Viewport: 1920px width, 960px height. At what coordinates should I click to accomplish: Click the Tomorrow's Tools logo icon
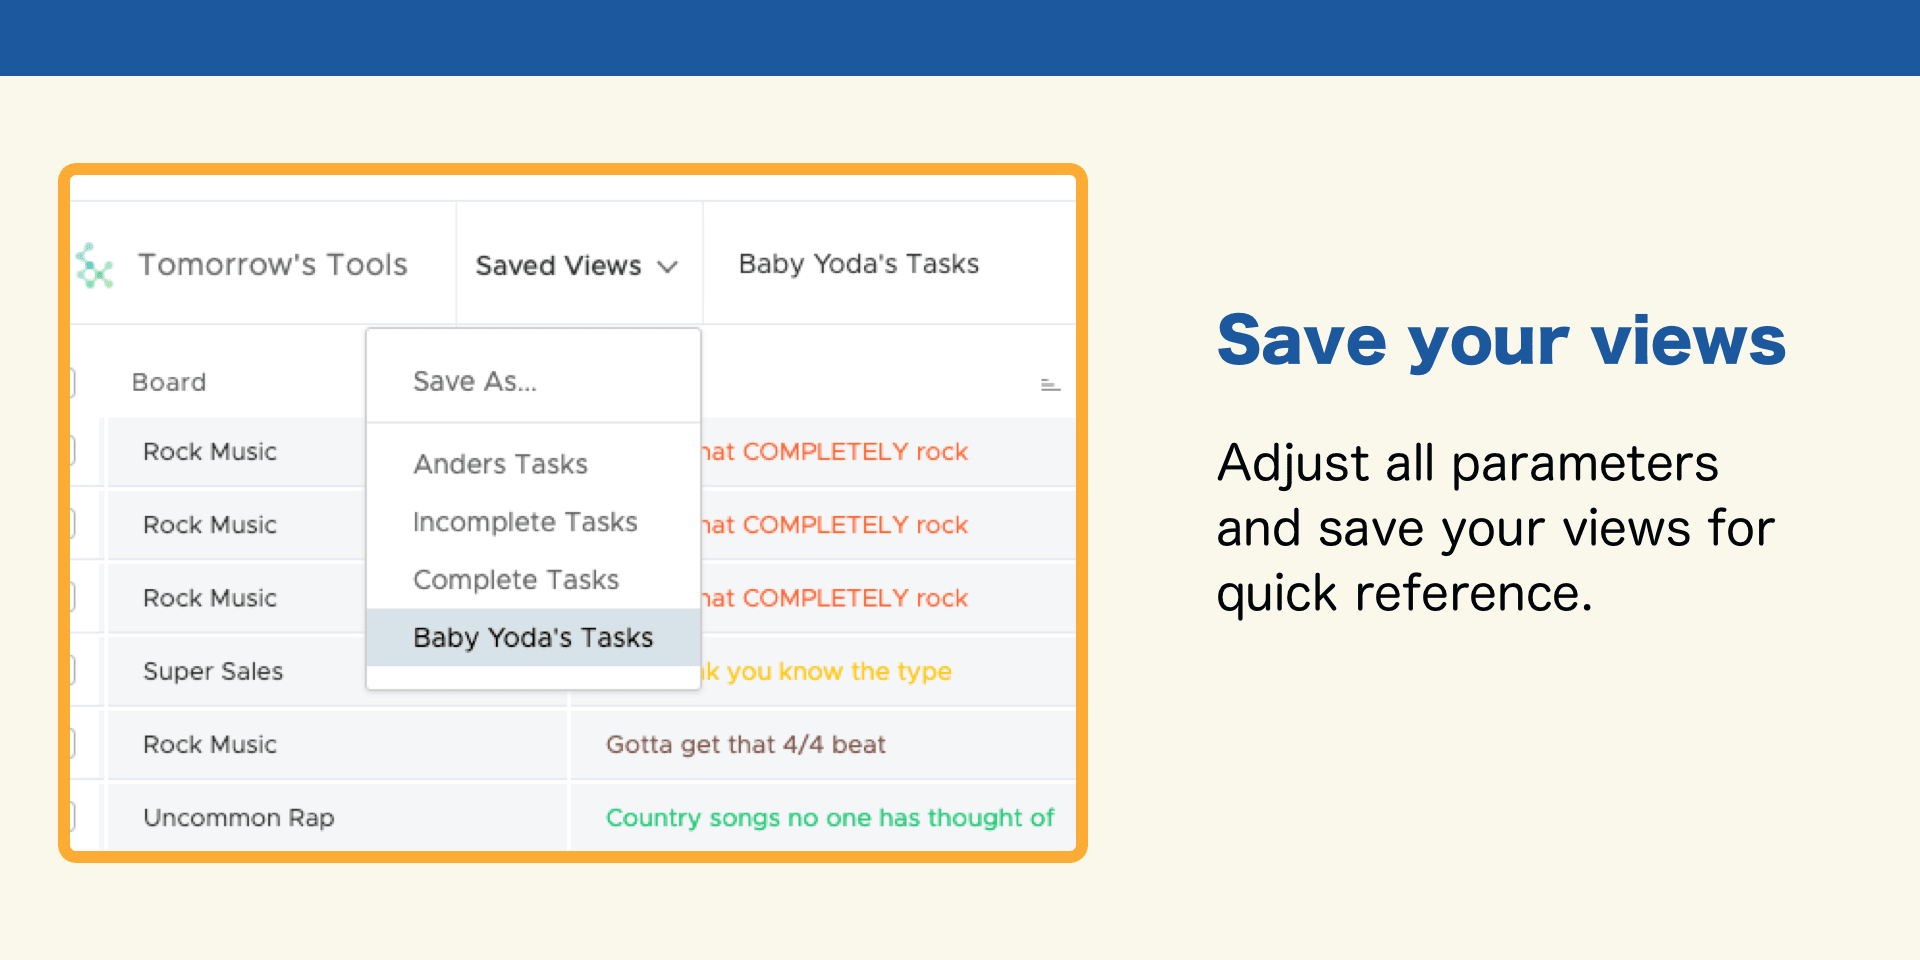tap(94, 265)
